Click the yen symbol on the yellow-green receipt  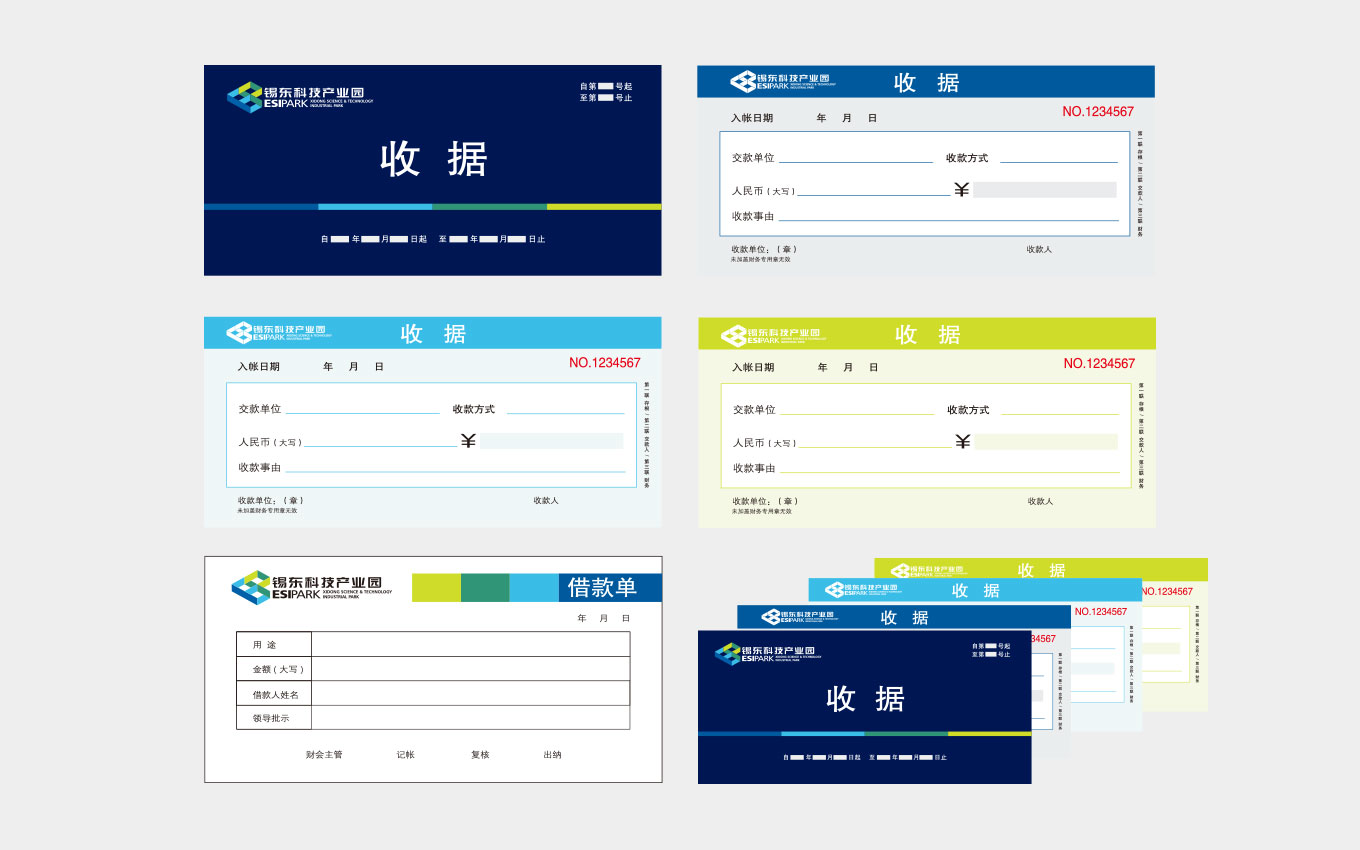tap(963, 442)
